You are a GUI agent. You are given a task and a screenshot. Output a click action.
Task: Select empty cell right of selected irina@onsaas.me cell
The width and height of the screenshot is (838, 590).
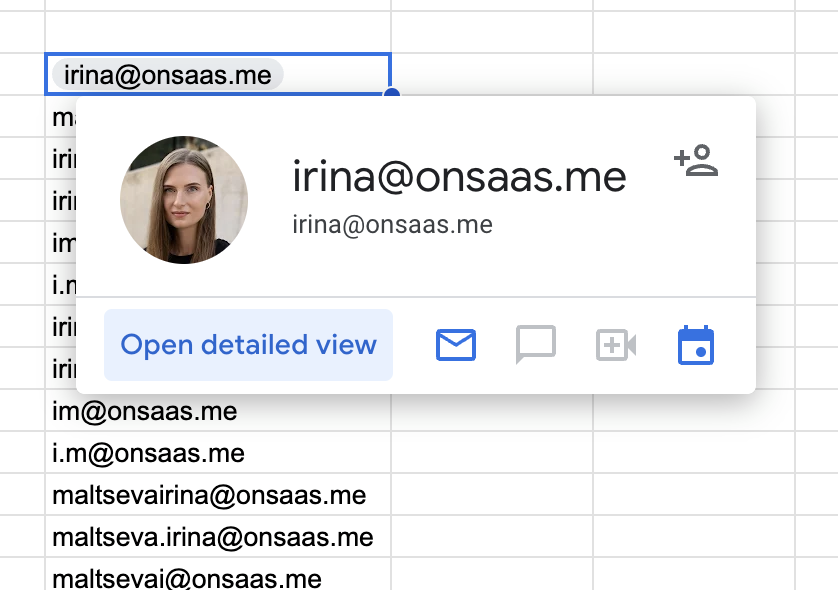(x=492, y=74)
